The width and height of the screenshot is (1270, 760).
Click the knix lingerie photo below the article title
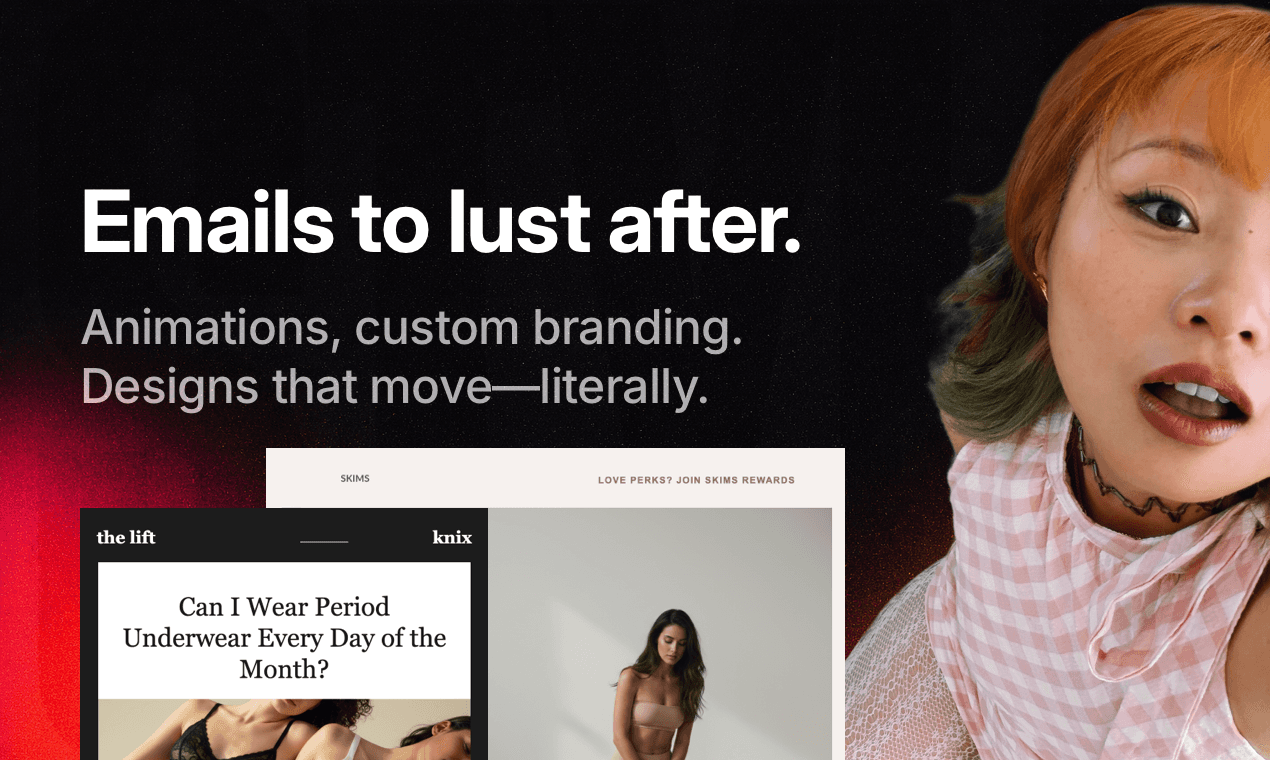pyautogui.click(x=284, y=729)
